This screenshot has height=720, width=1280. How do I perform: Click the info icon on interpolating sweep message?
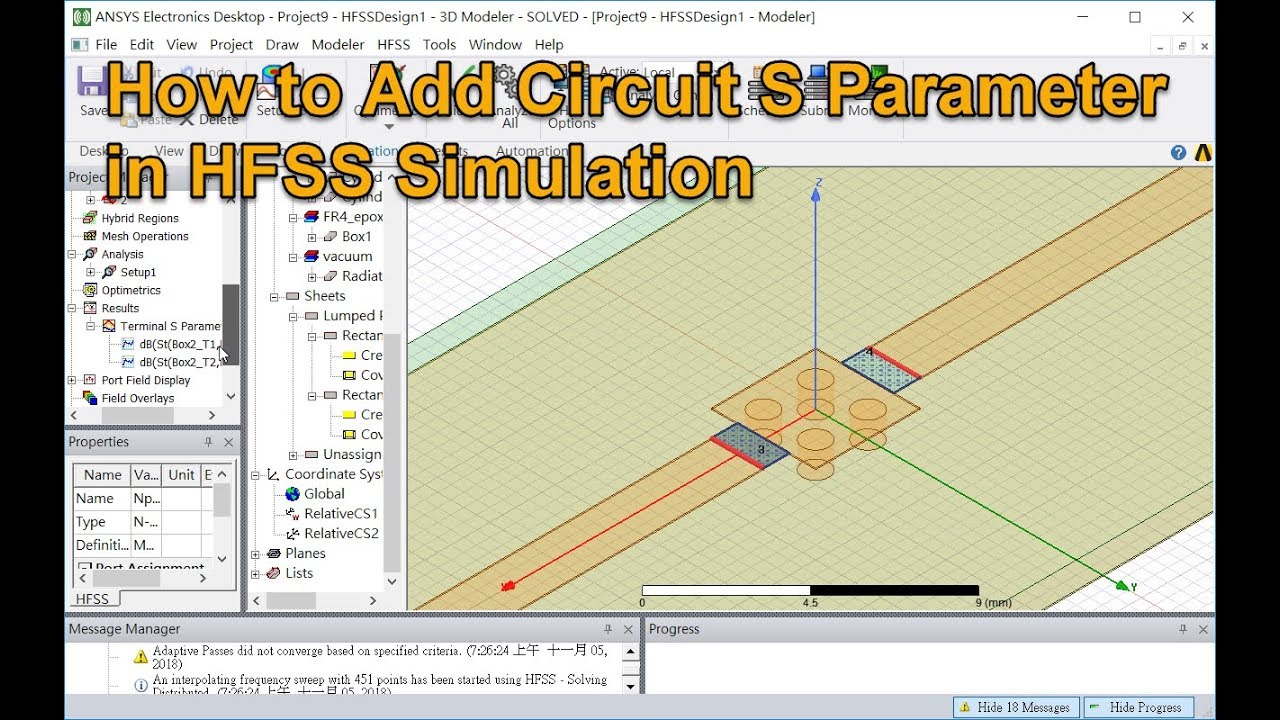point(141,686)
